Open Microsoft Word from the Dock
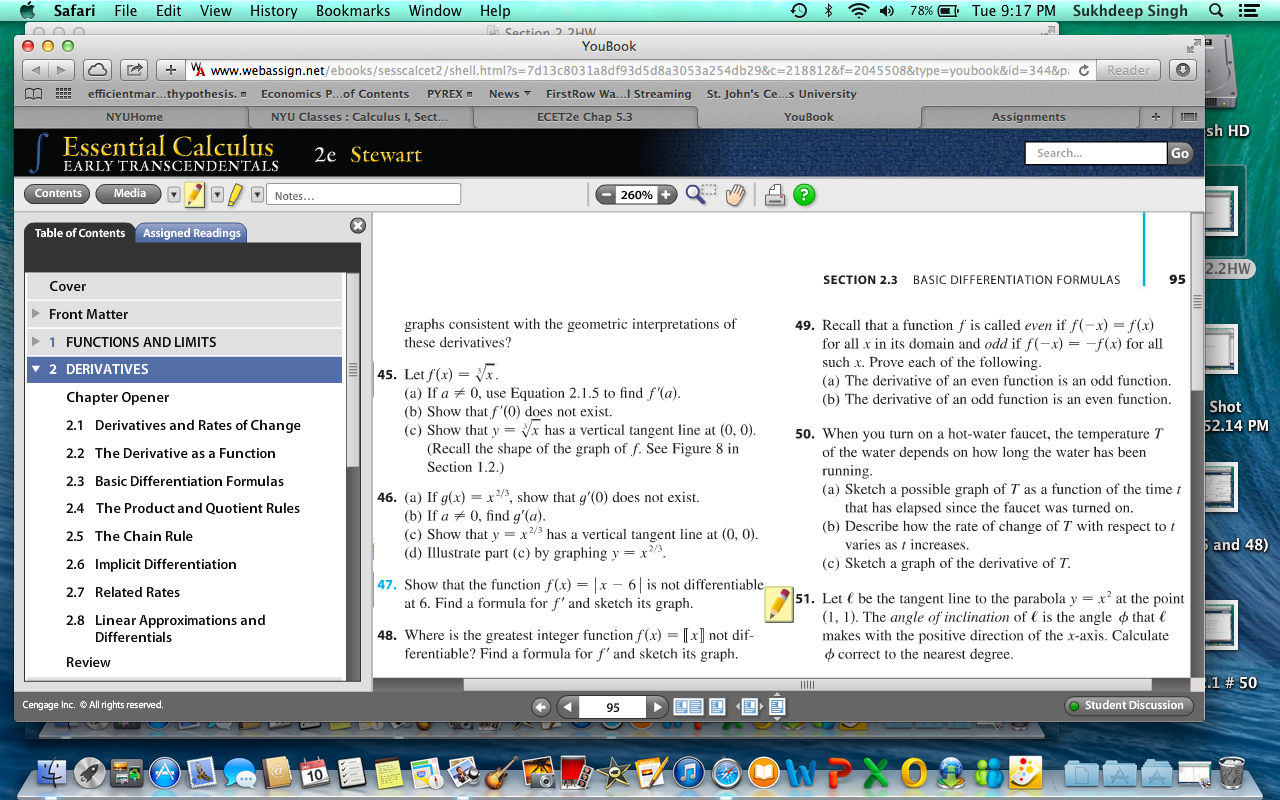The image size is (1280, 800). (x=803, y=772)
